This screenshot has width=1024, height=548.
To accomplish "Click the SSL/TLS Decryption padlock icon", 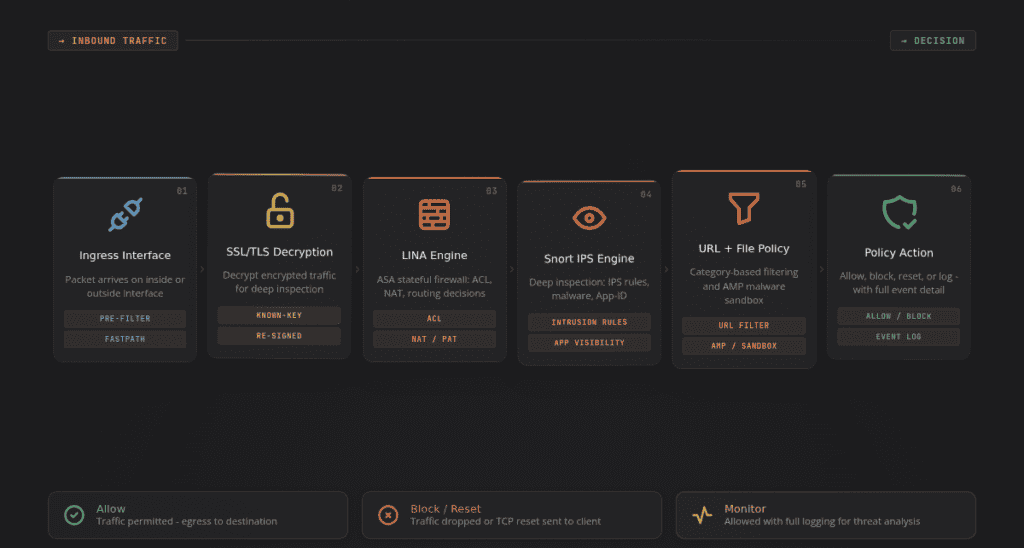I will pos(280,210).
